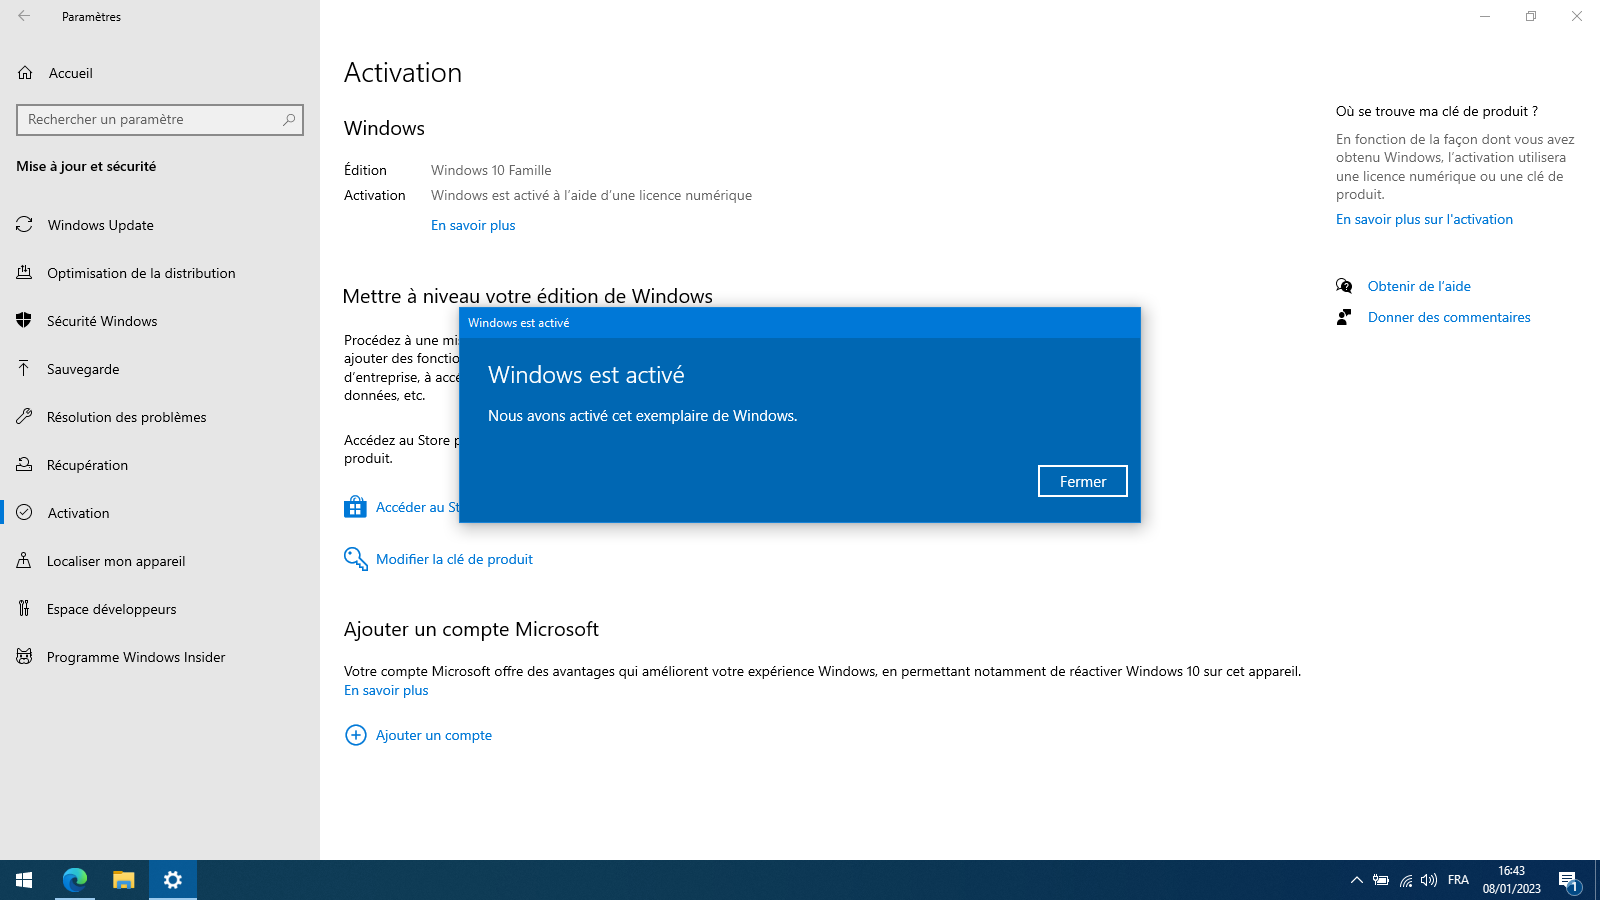Click the Sauvegarde upload arrow icon
The height and width of the screenshot is (900, 1600).
coord(24,368)
